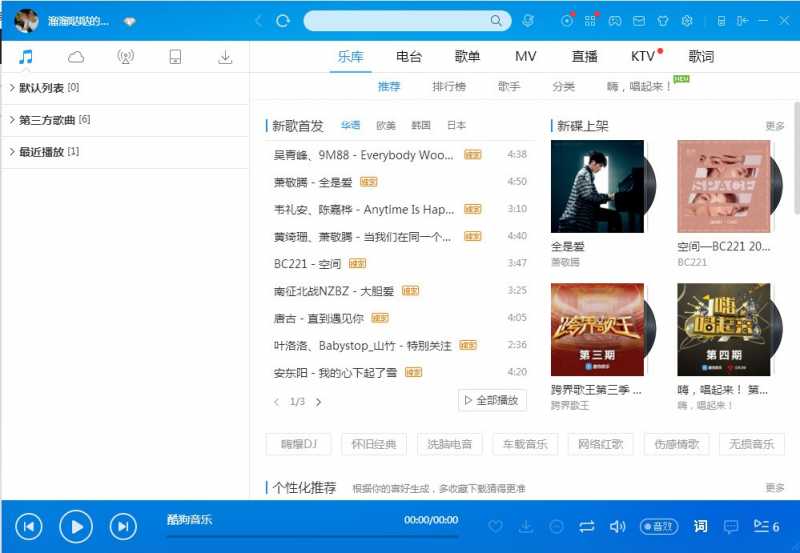800x553 pixels.
Task: Toggle the 音效 sound effect button
Action: pos(659,526)
